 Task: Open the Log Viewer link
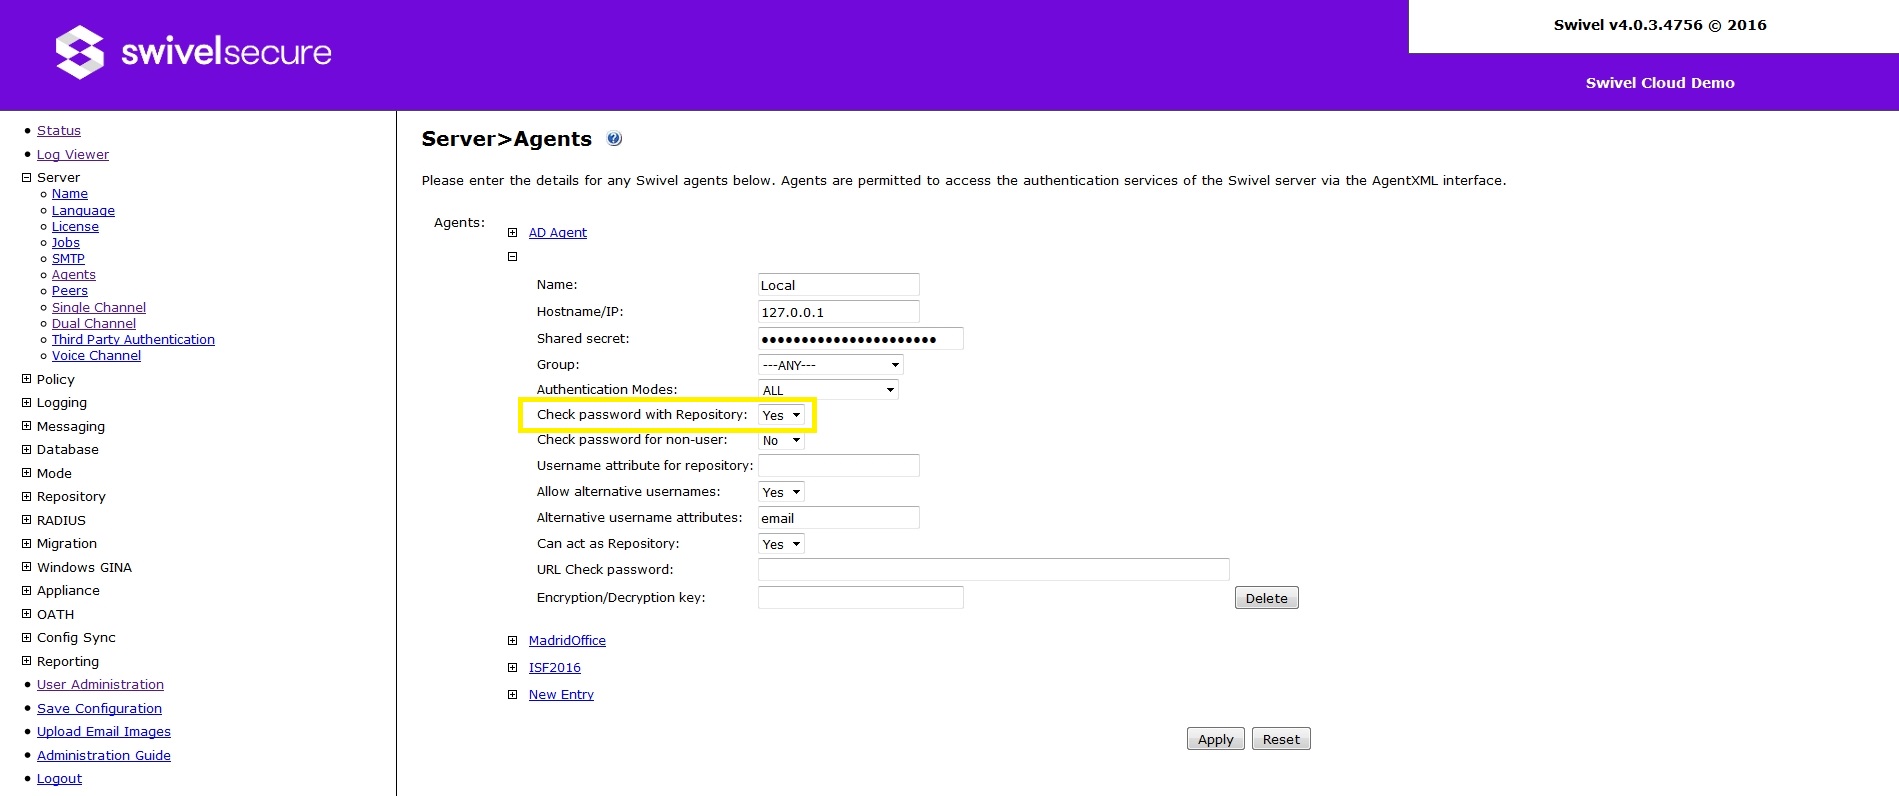[73, 155]
